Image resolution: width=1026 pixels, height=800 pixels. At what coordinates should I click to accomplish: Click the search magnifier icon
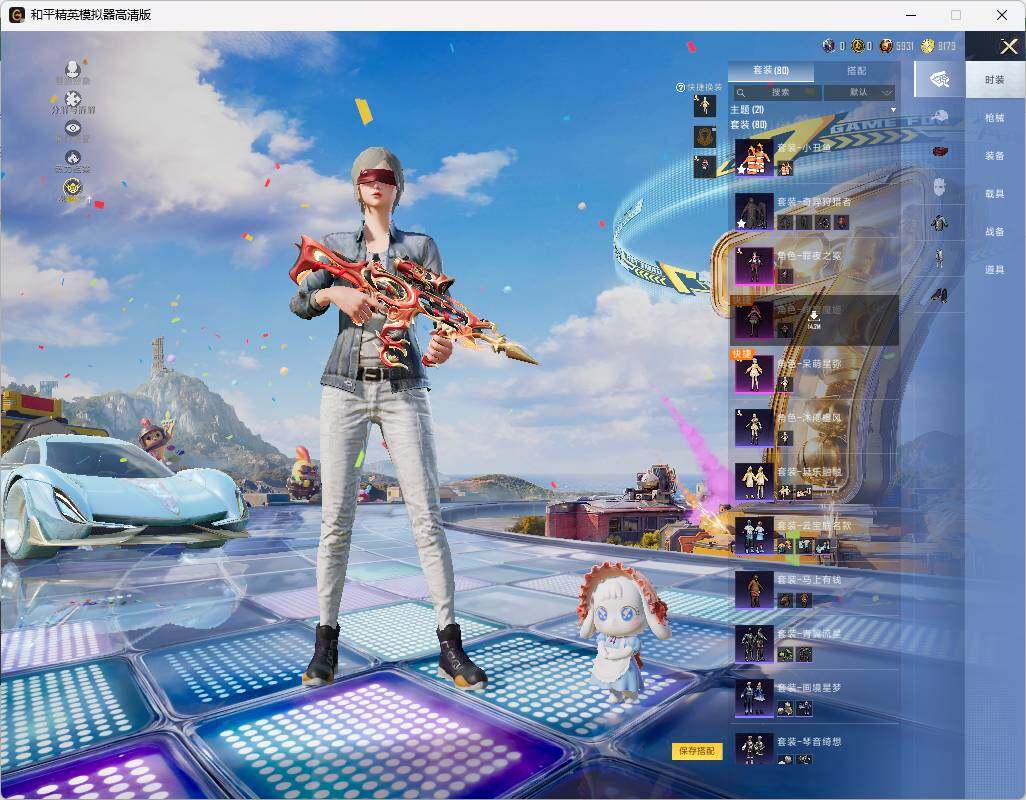click(x=741, y=93)
